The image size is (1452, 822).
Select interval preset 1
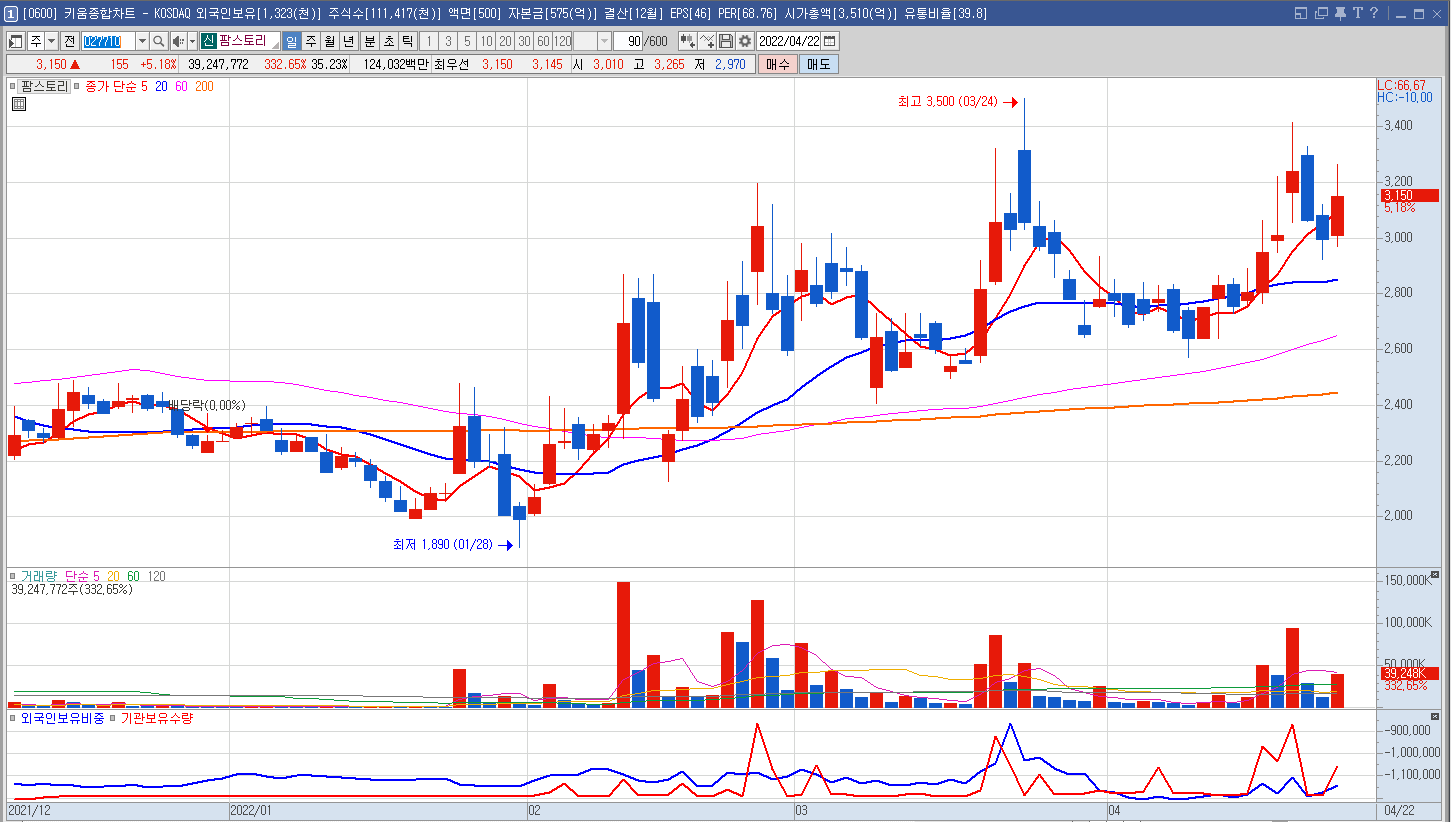tap(428, 41)
